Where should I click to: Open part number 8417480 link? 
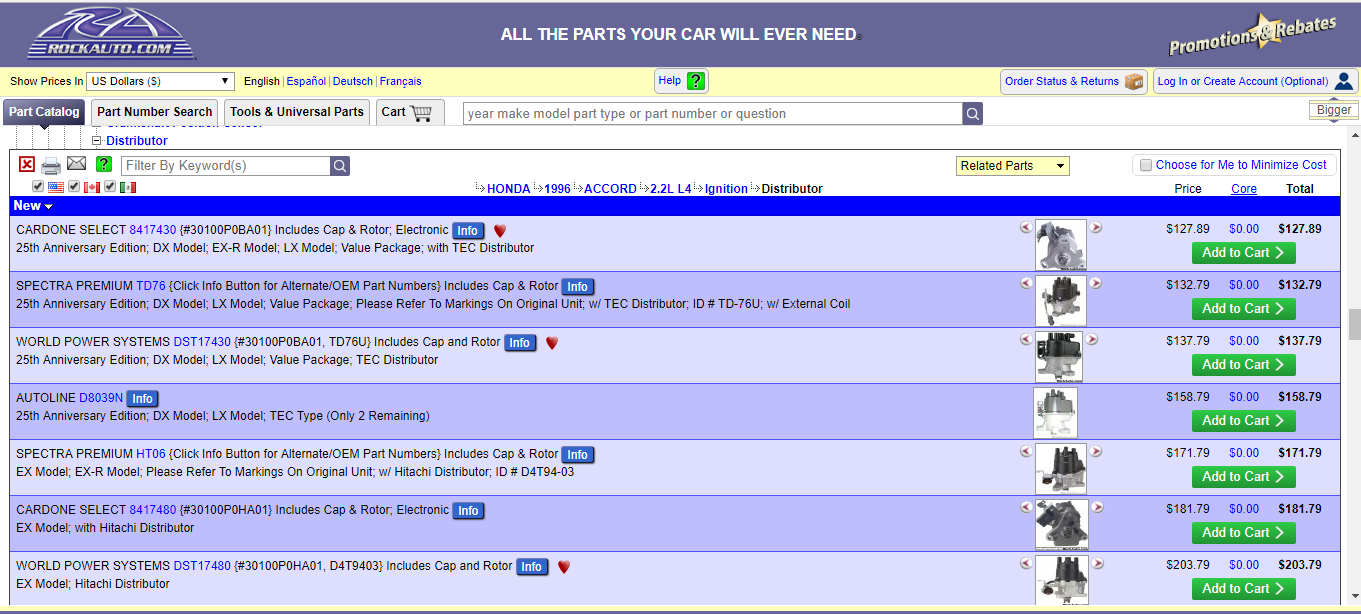[153, 510]
